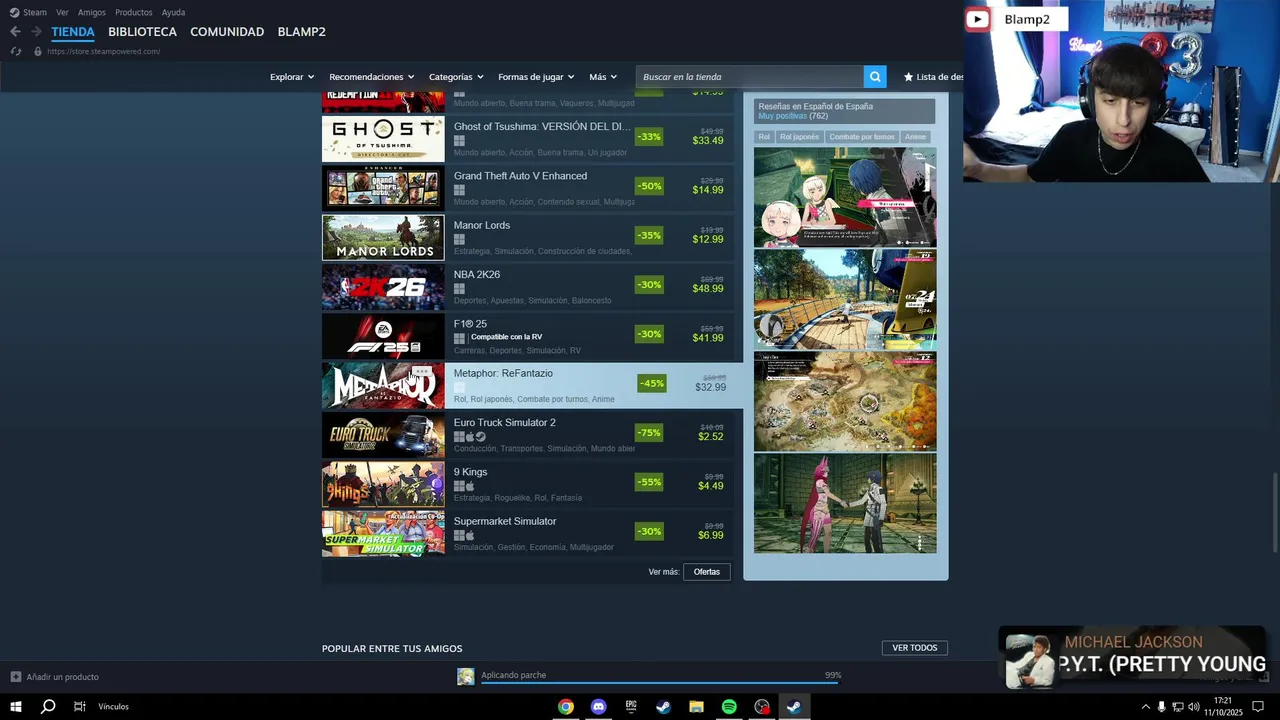The height and width of the screenshot is (720, 1280).
Task: Click the -55% discount badge for 9 Kings
Action: tap(649, 482)
